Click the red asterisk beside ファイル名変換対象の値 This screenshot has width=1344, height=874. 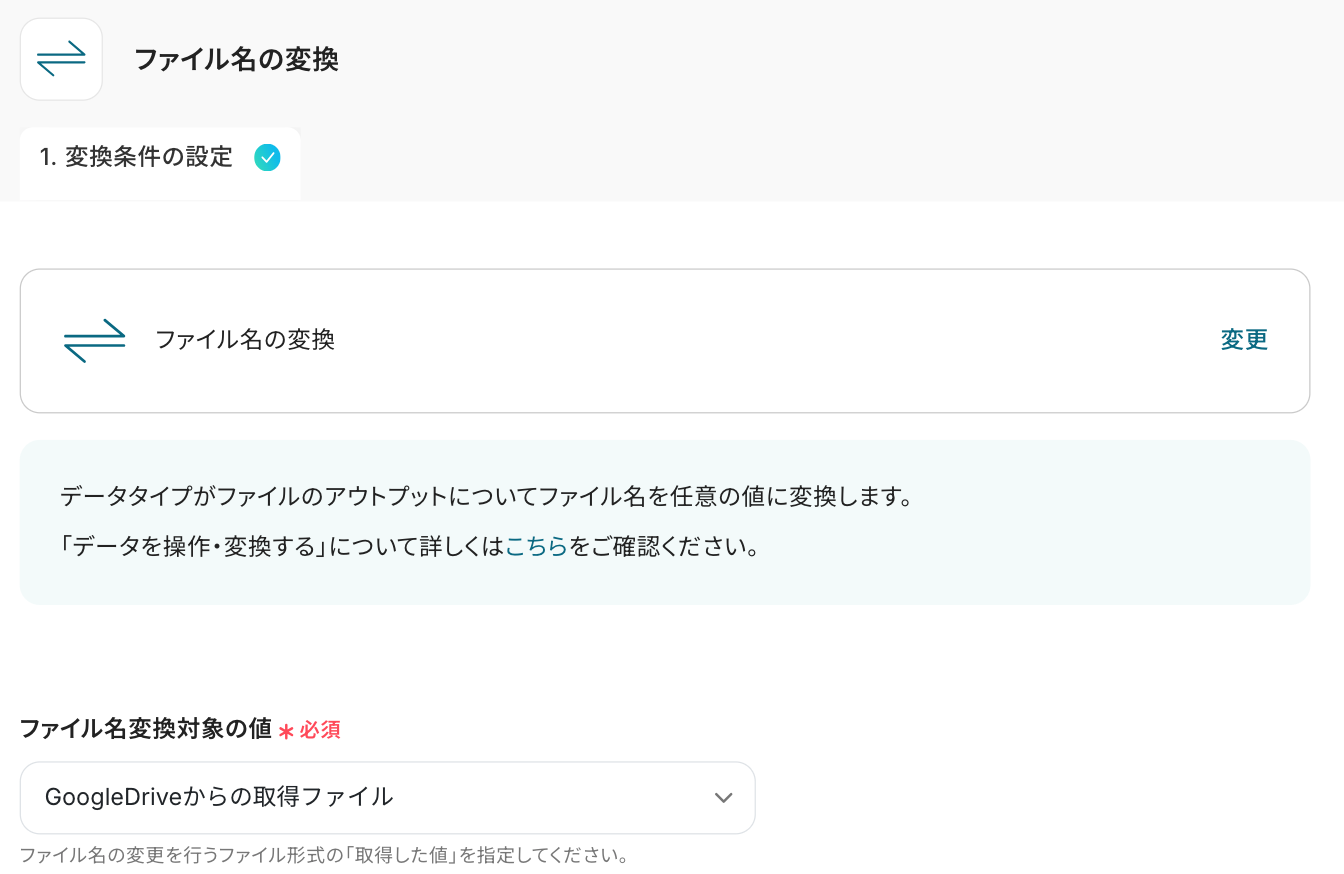(x=286, y=731)
